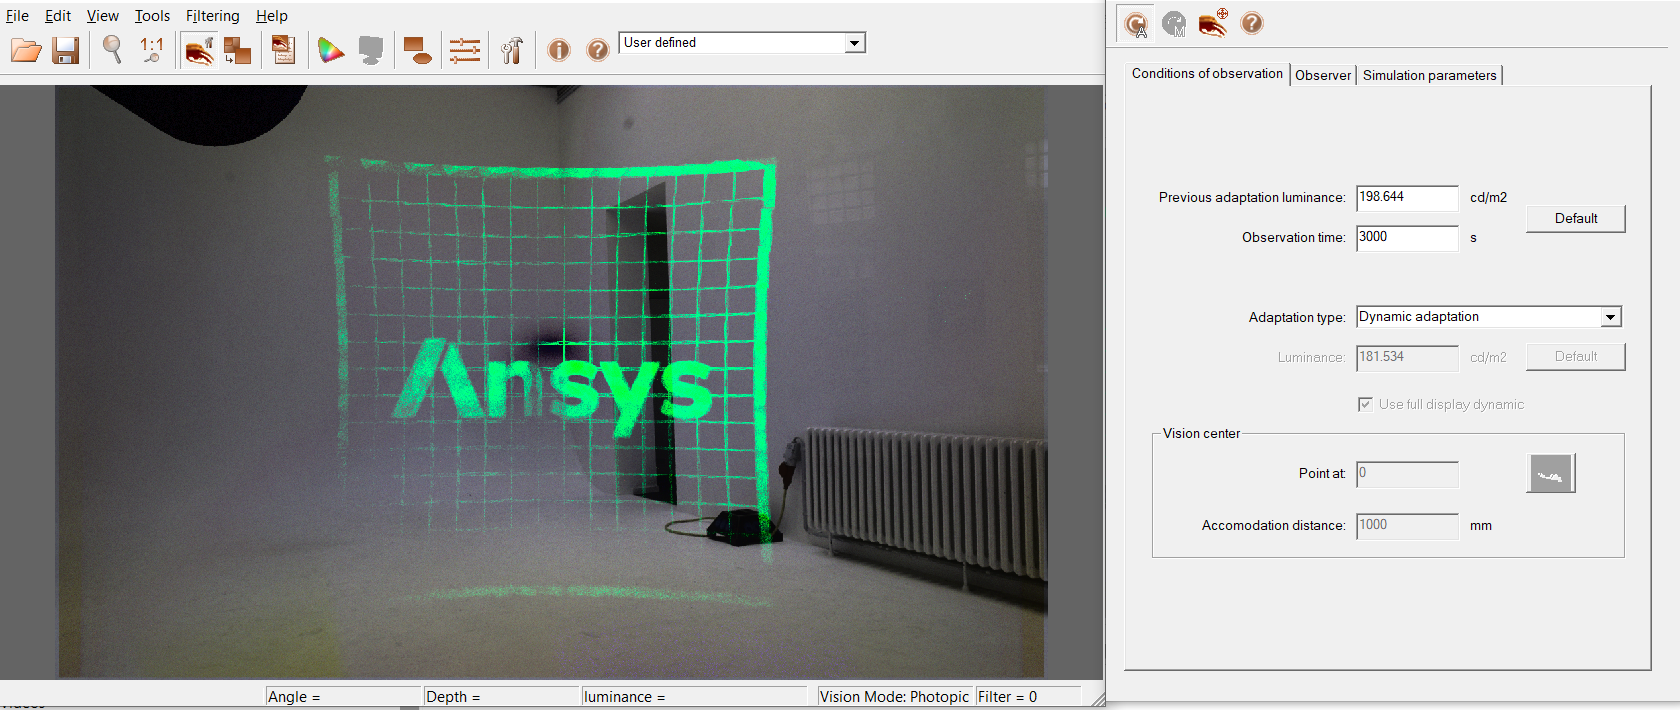Click the overlapping squares toolbar icon
Image resolution: width=1680 pixels, height=710 pixels.
(237, 50)
